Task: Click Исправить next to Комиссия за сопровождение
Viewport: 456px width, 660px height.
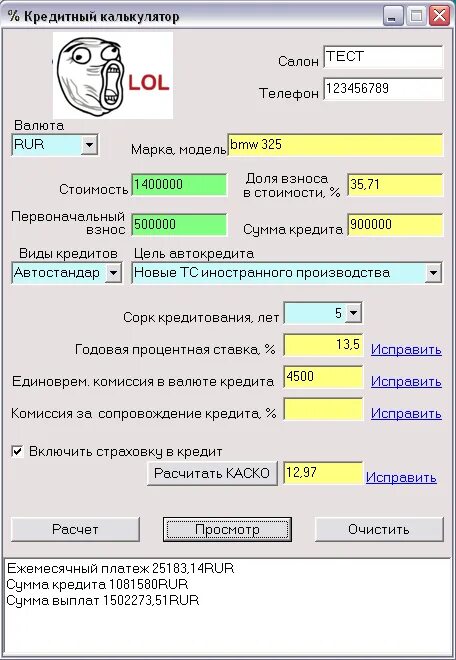Action: [x=406, y=414]
